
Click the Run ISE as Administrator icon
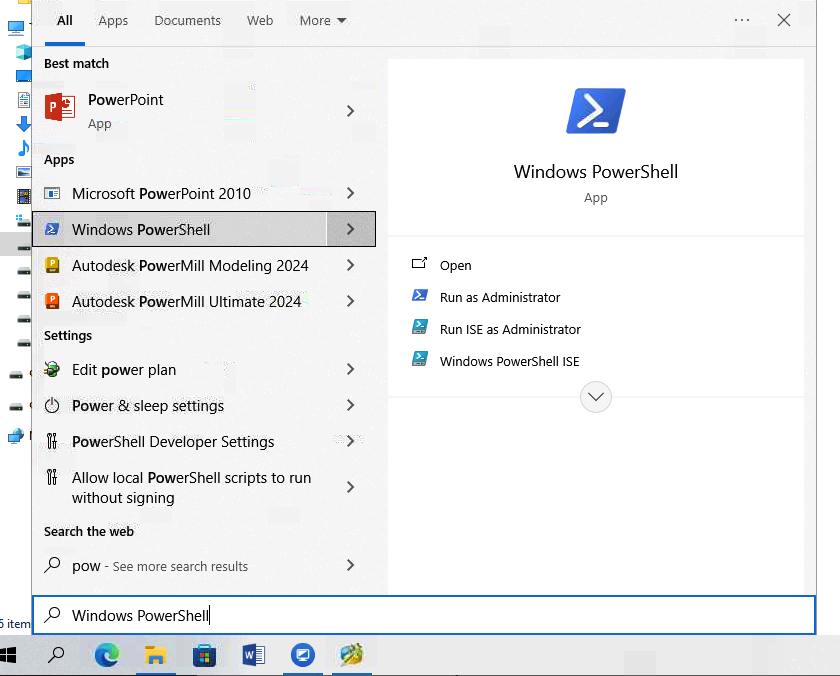tap(419, 327)
